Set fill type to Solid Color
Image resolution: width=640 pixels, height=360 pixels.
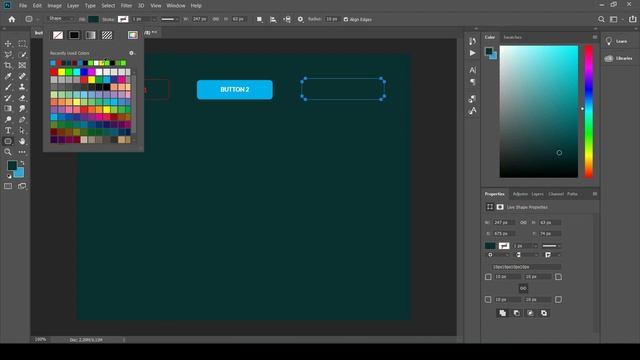[x=74, y=35]
